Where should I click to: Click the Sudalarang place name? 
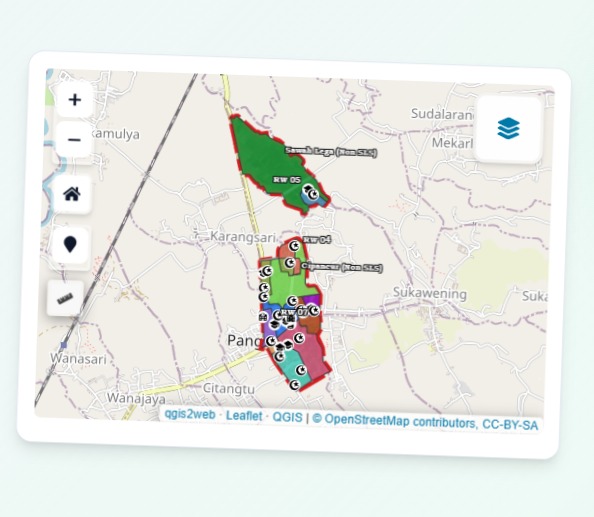[442, 114]
